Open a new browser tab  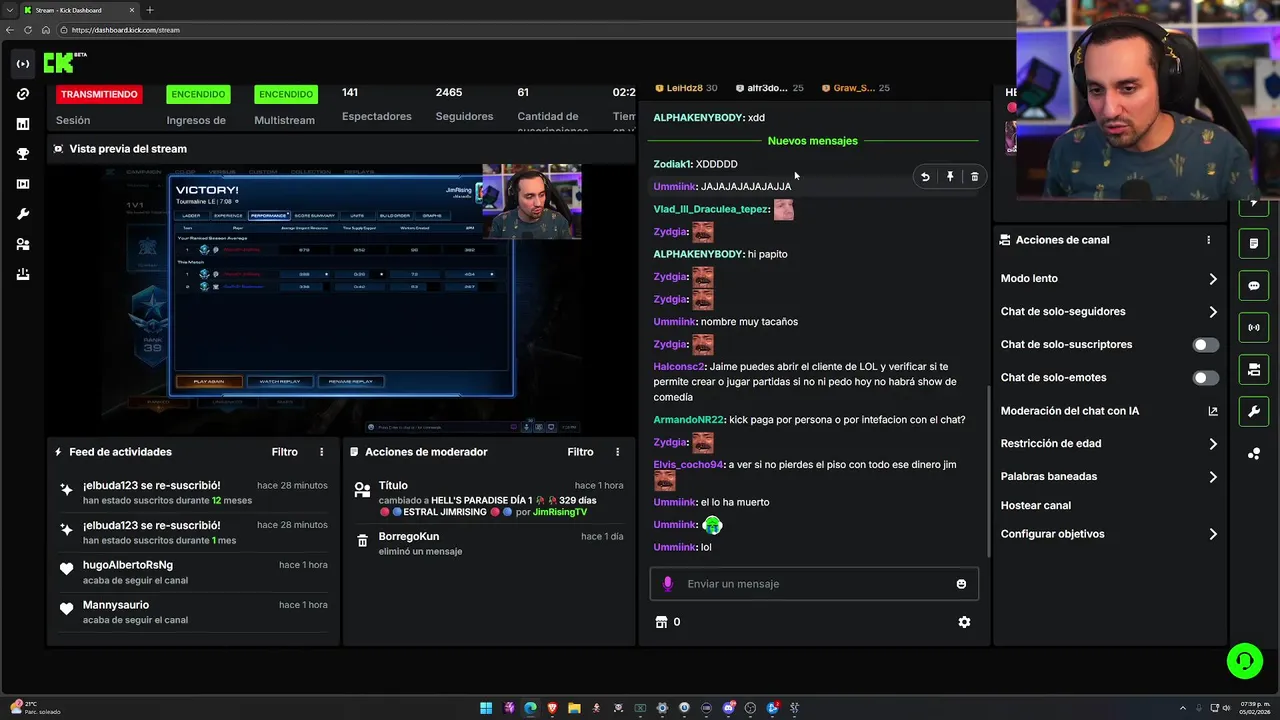click(150, 10)
